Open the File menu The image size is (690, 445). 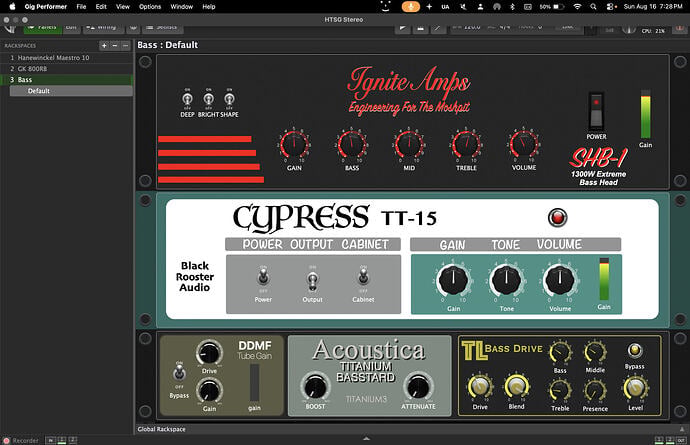coord(81,7)
